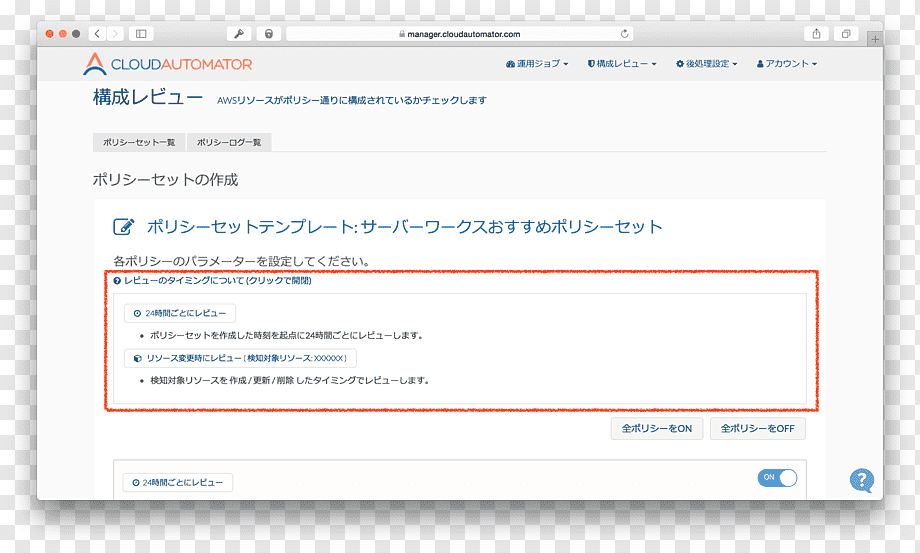The height and width of the screenshot is (553, 920).
Task: Click the 構成レビュー page heading
Action: 148,97
